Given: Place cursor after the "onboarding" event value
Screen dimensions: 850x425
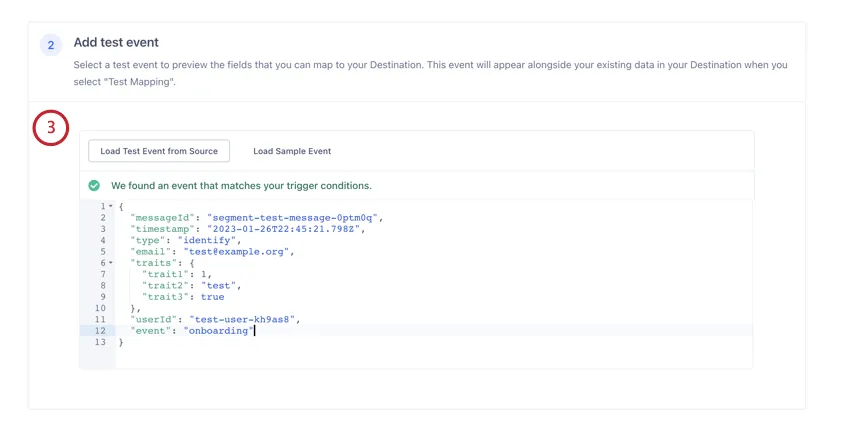Looking at the screenshot, I should [x=254, y=331].
